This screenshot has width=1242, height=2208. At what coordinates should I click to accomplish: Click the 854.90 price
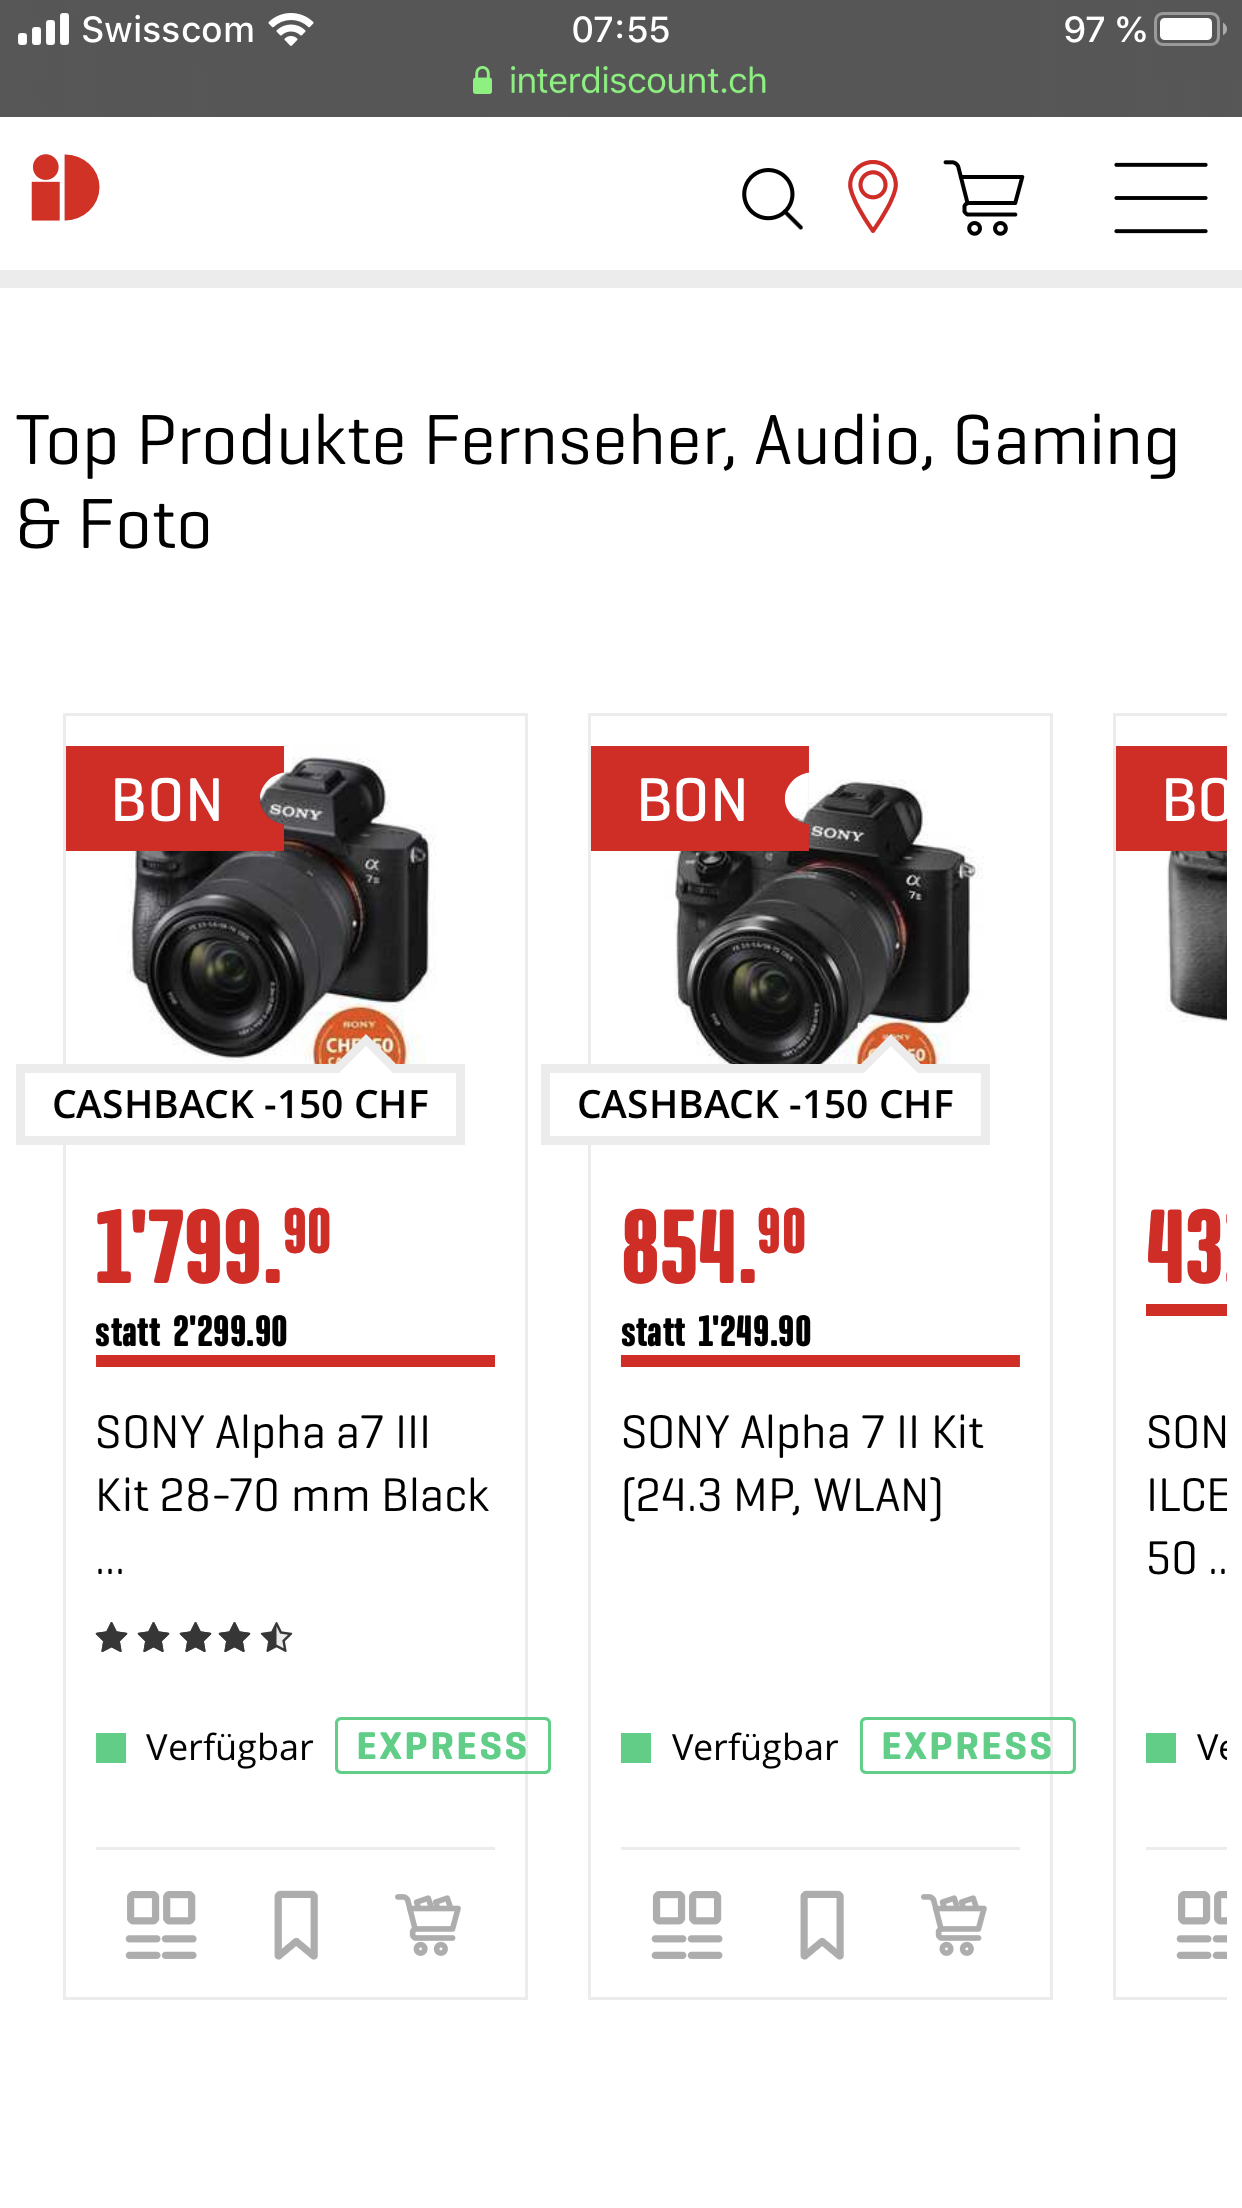point(713,1246)
